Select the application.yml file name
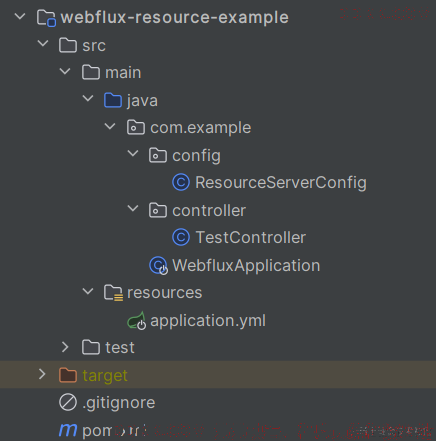The image size is (436, 441). 208,321
